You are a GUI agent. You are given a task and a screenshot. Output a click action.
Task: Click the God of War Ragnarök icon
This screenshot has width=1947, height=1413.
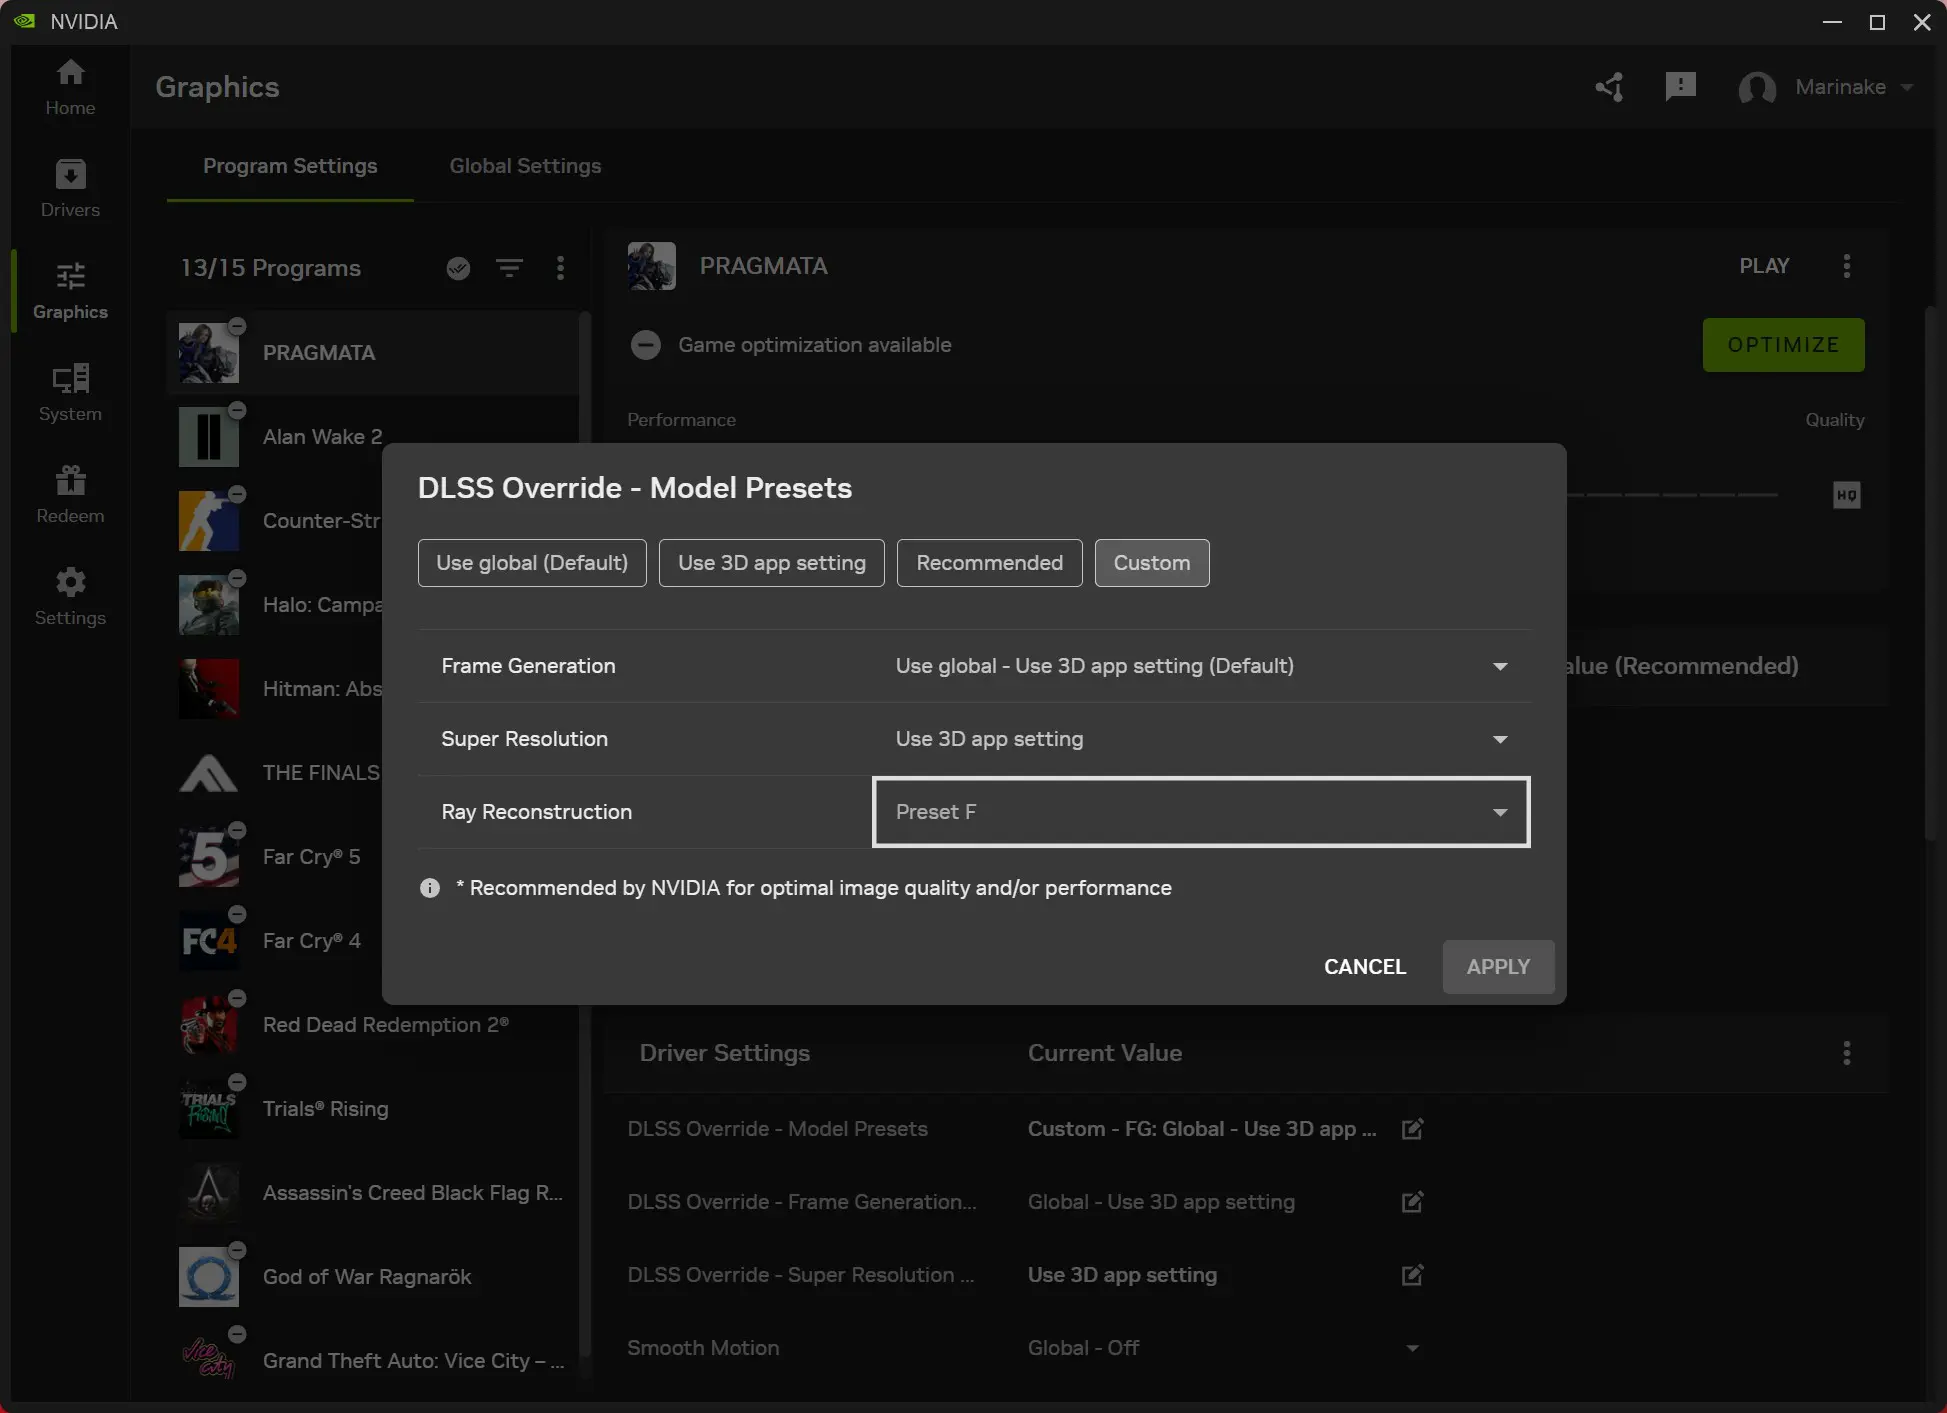(x=209, y=1277)
